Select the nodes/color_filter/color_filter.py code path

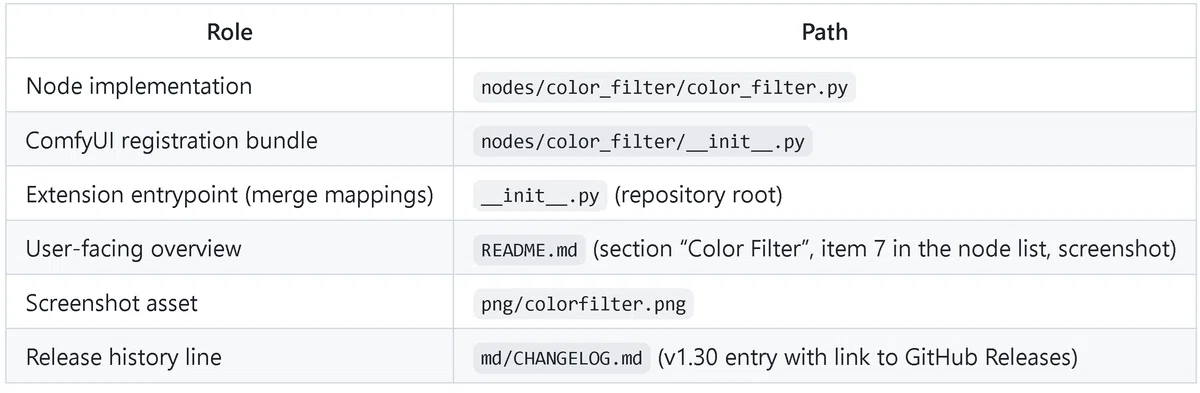coord(664,87)
